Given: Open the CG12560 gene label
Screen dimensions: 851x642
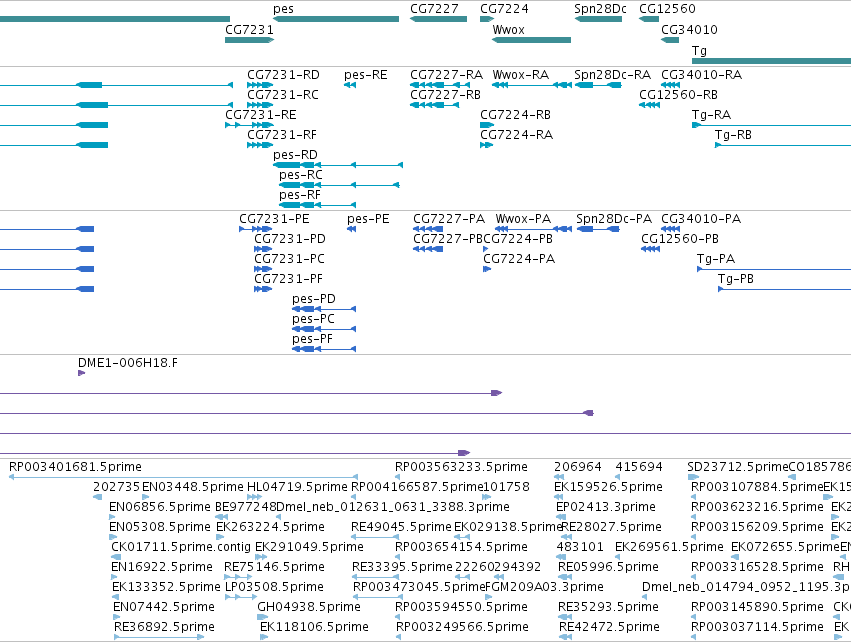Looking at the screenshot, I should click(x=667, y=9).
